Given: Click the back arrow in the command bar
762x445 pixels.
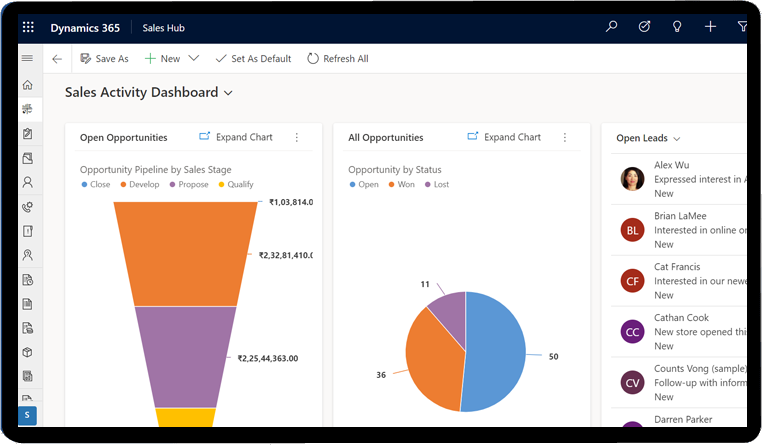Looking at the screenshot, I should pos(57,59).
